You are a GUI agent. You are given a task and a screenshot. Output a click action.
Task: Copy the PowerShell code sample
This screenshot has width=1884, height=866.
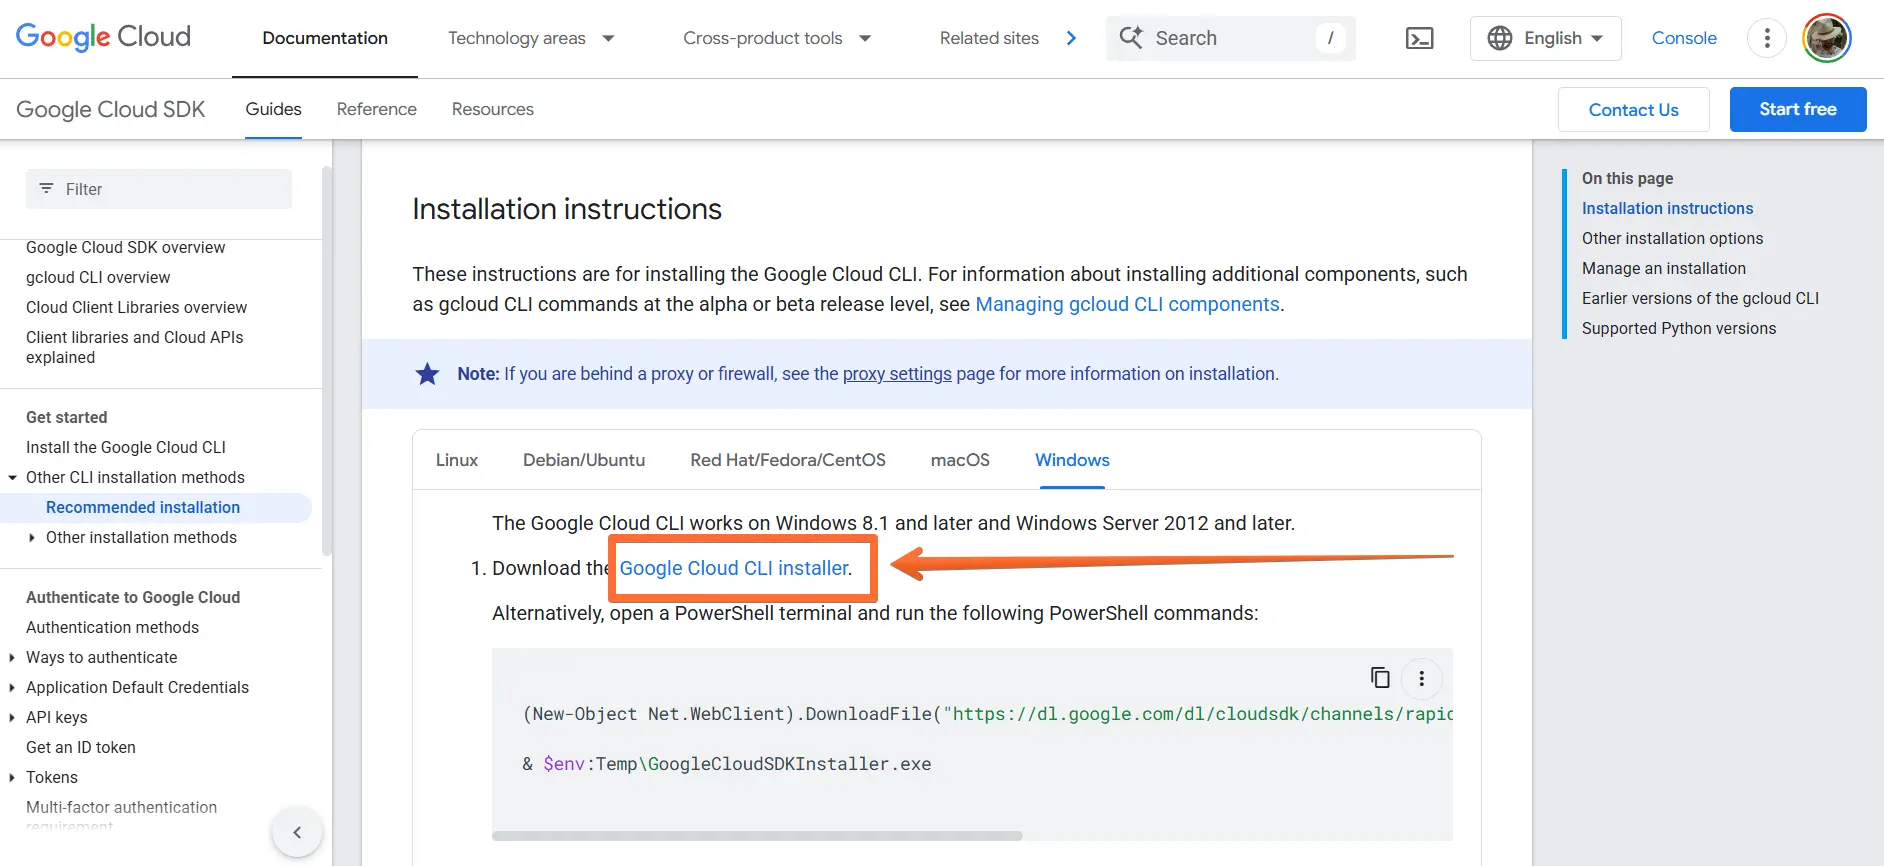pos(1380,677)
